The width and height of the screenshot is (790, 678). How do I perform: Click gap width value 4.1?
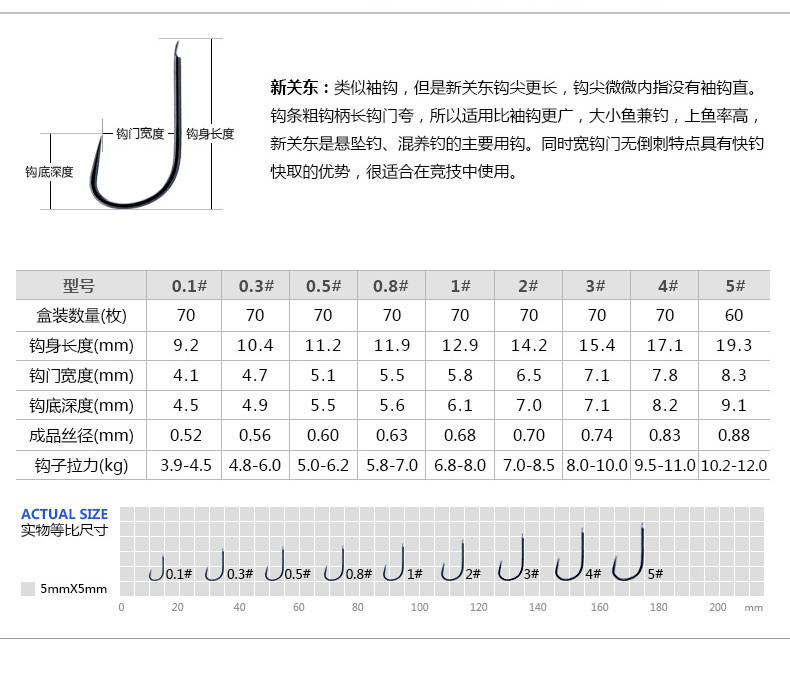coord(186,375)
